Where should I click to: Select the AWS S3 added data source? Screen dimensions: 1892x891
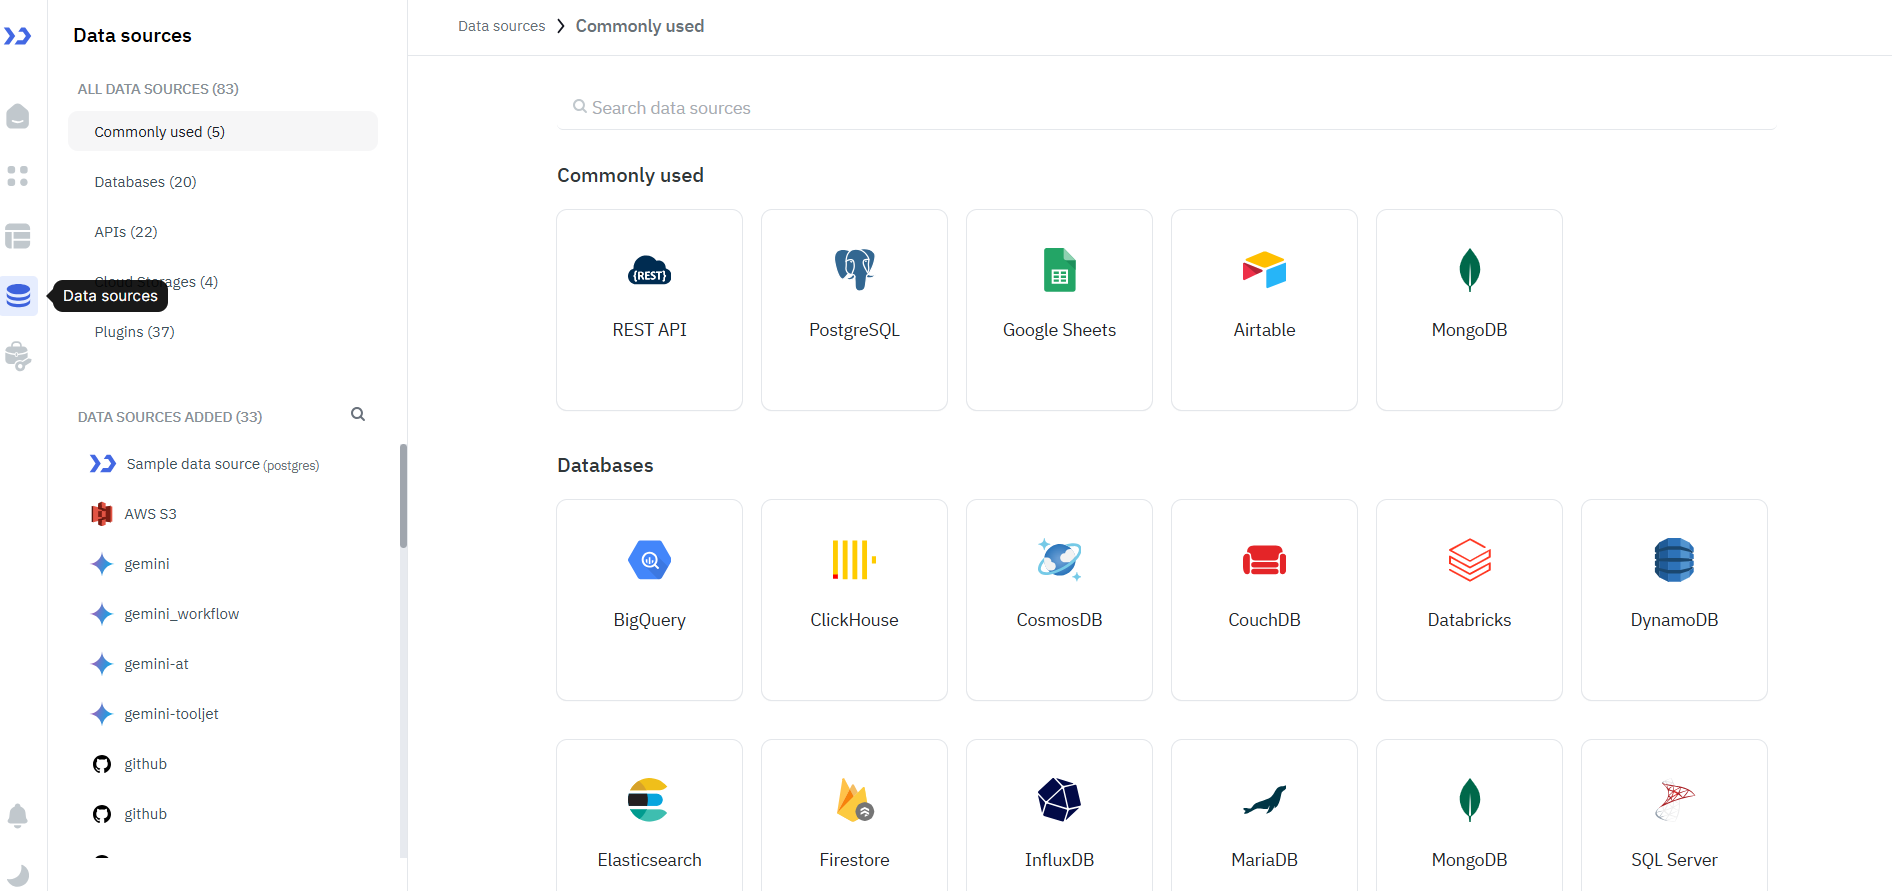pyautogui.click(x=150, y=514)
